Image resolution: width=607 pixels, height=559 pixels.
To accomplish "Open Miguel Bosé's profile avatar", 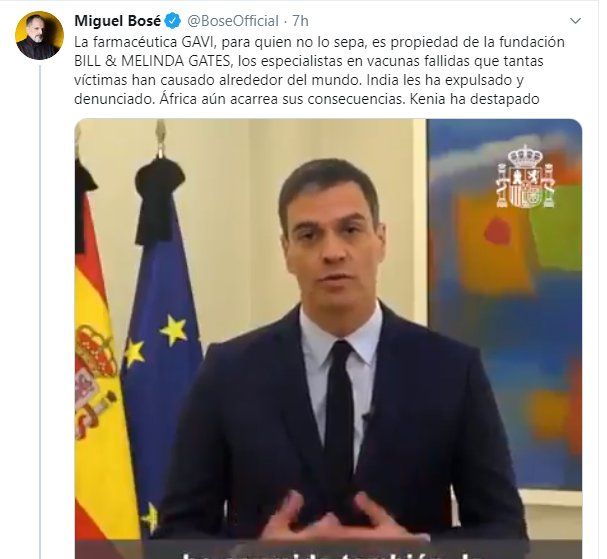I will (39, 35).
